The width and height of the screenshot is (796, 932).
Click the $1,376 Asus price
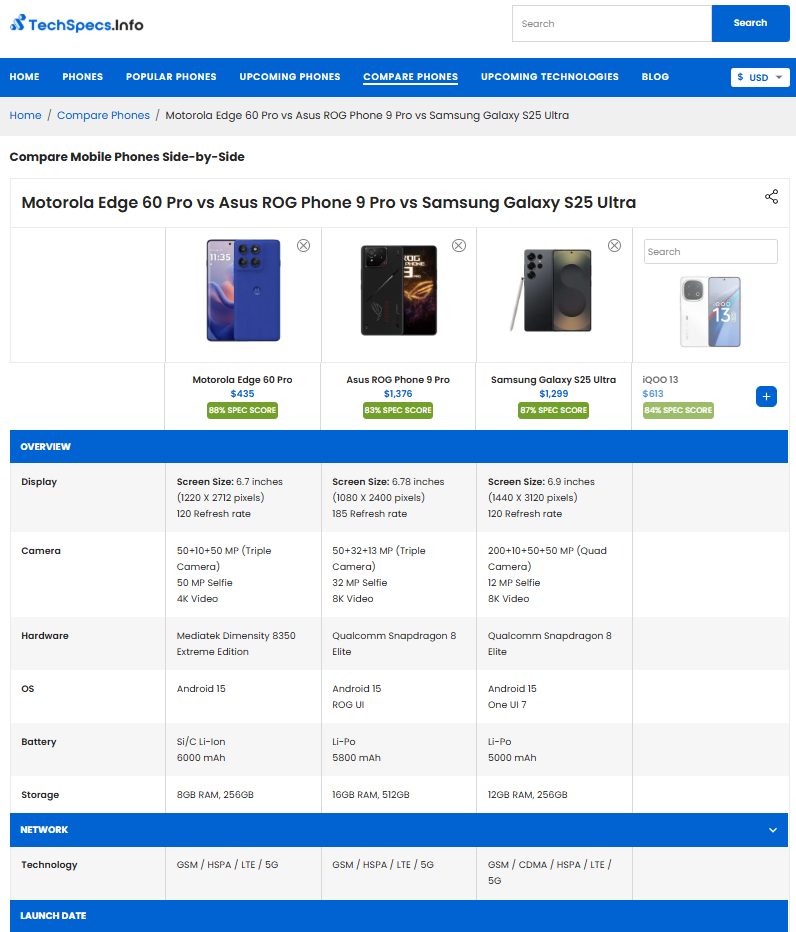(398, 393)
